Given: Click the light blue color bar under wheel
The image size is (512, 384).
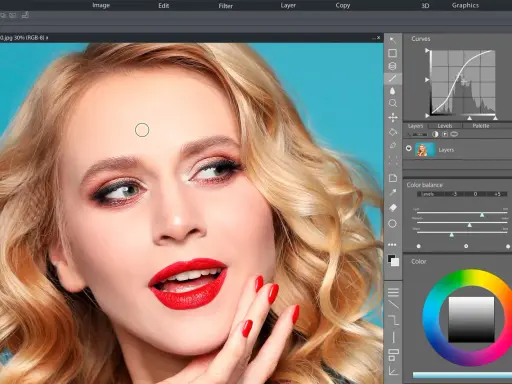Looking at the screenshot, I should coord(462,375).
